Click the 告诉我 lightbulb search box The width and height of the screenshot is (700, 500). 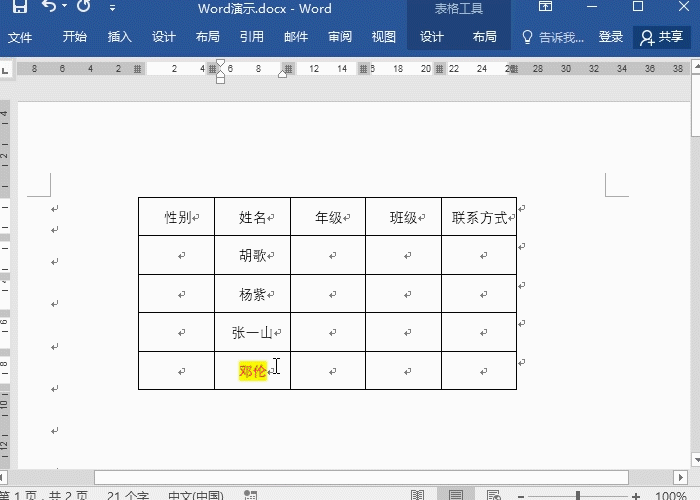click(553, 37)
